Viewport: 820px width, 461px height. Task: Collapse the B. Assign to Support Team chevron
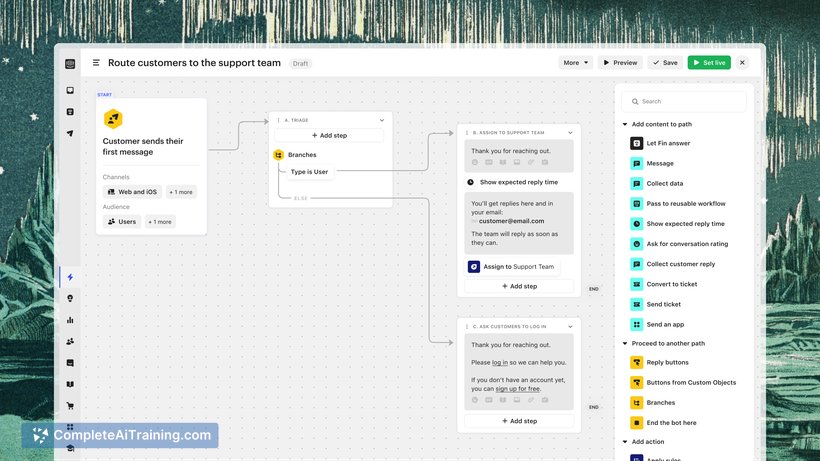point(570,133)
